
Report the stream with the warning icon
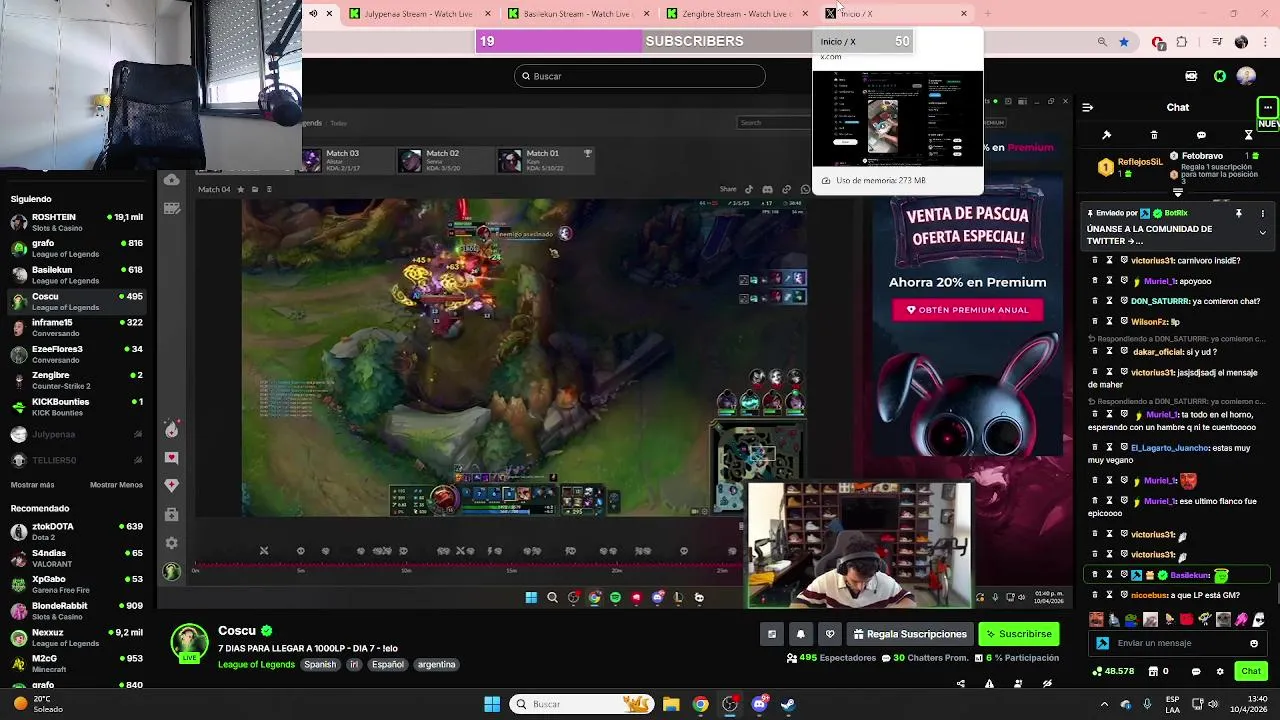click(989, 684)
